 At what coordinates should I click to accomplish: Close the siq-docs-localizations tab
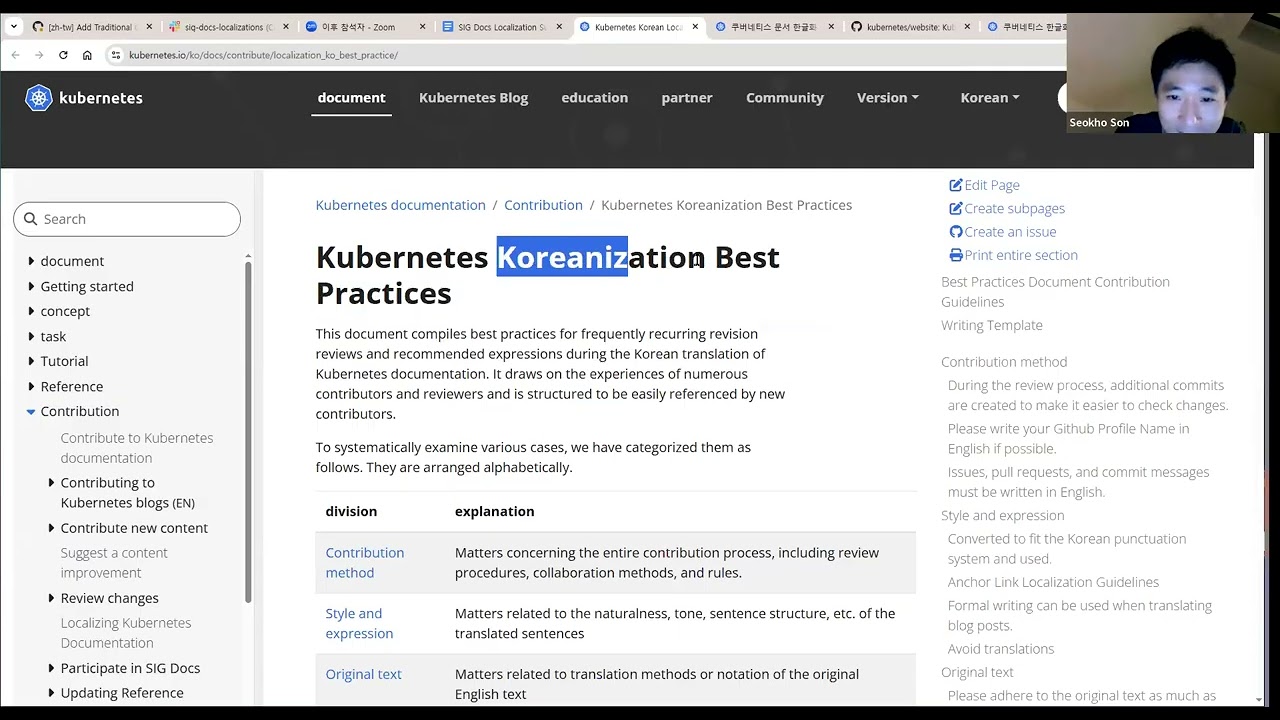click(x=286, y=27)
